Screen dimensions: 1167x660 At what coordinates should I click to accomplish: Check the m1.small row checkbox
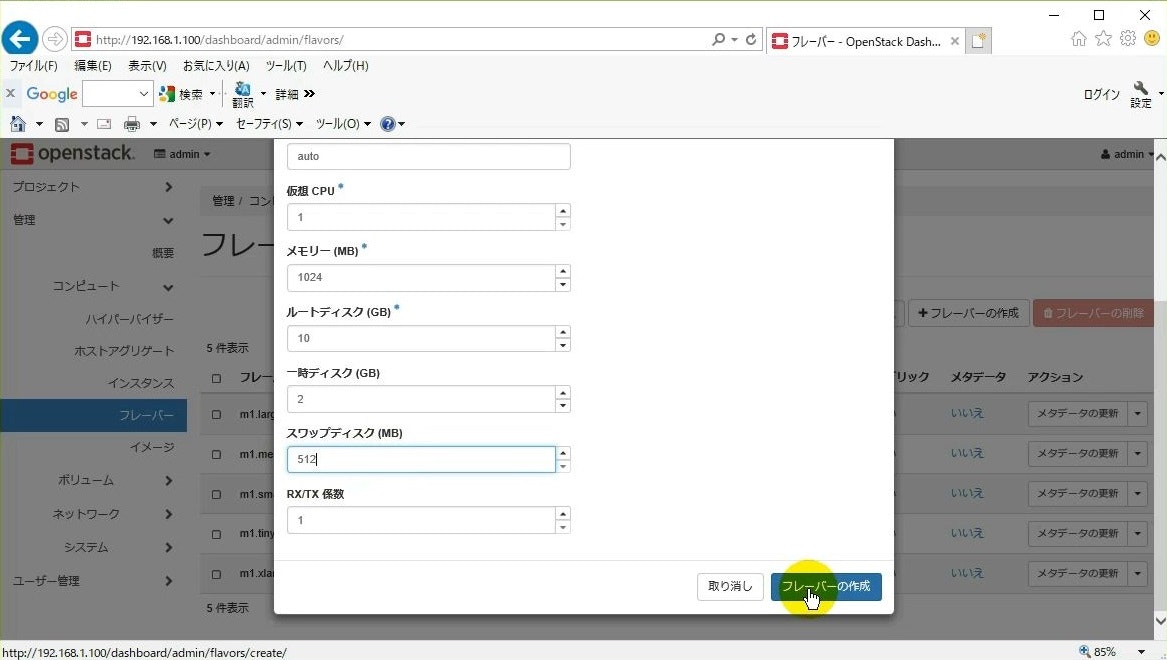coord(217,495)
